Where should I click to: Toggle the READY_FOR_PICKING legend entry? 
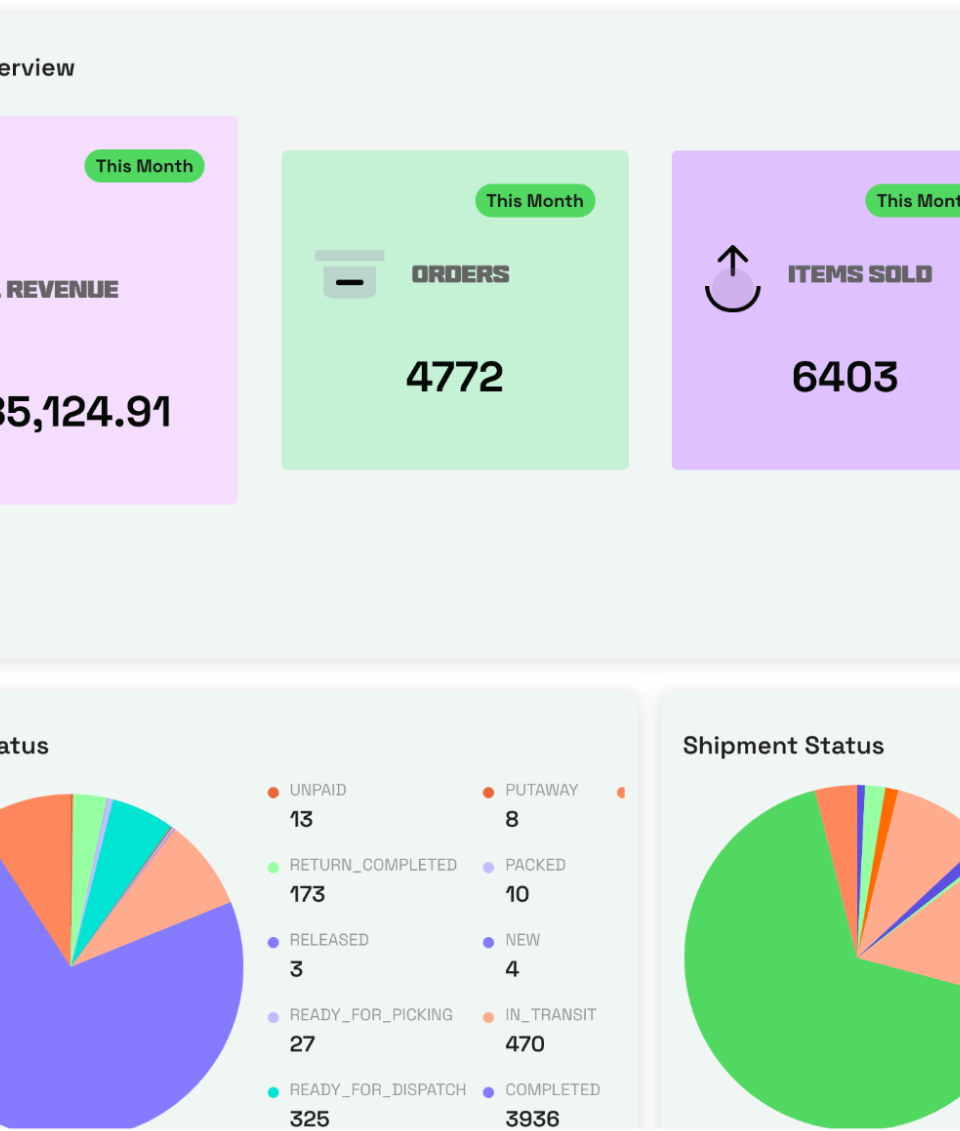370,1015
